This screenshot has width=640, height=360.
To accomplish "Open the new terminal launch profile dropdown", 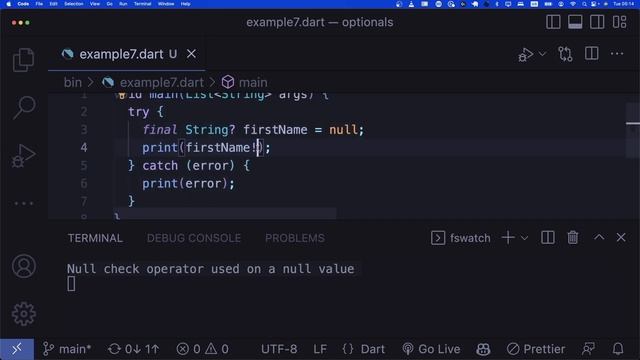I will [524, 238].
